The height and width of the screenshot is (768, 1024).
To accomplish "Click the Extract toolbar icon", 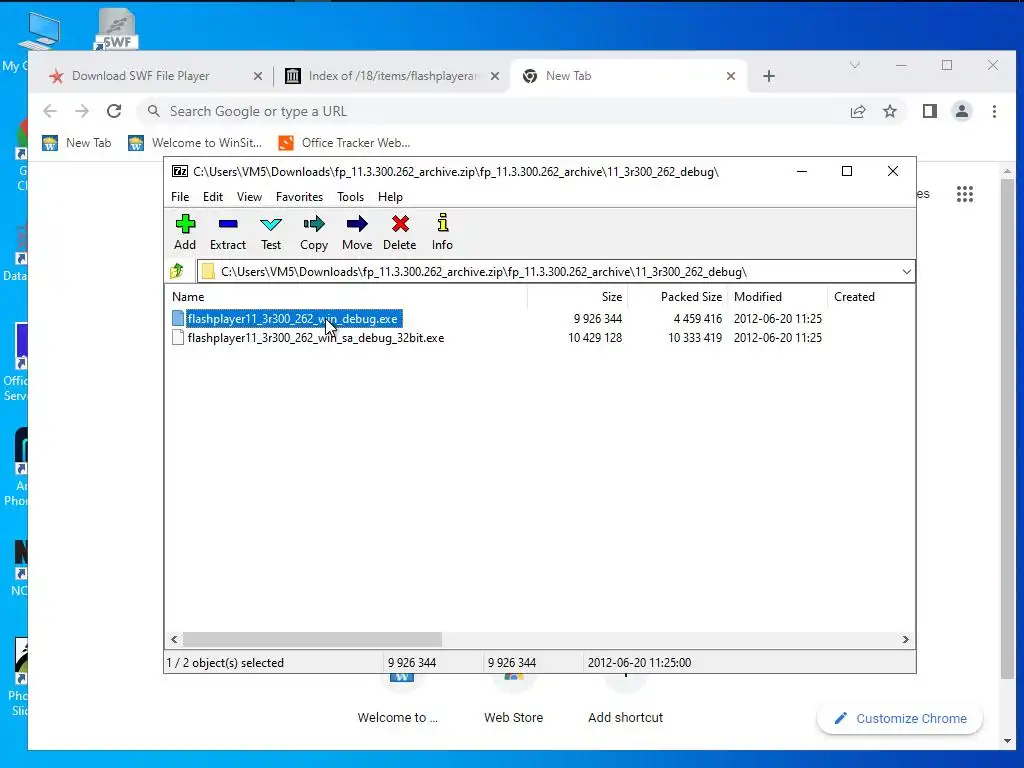I will coord(228,232).
